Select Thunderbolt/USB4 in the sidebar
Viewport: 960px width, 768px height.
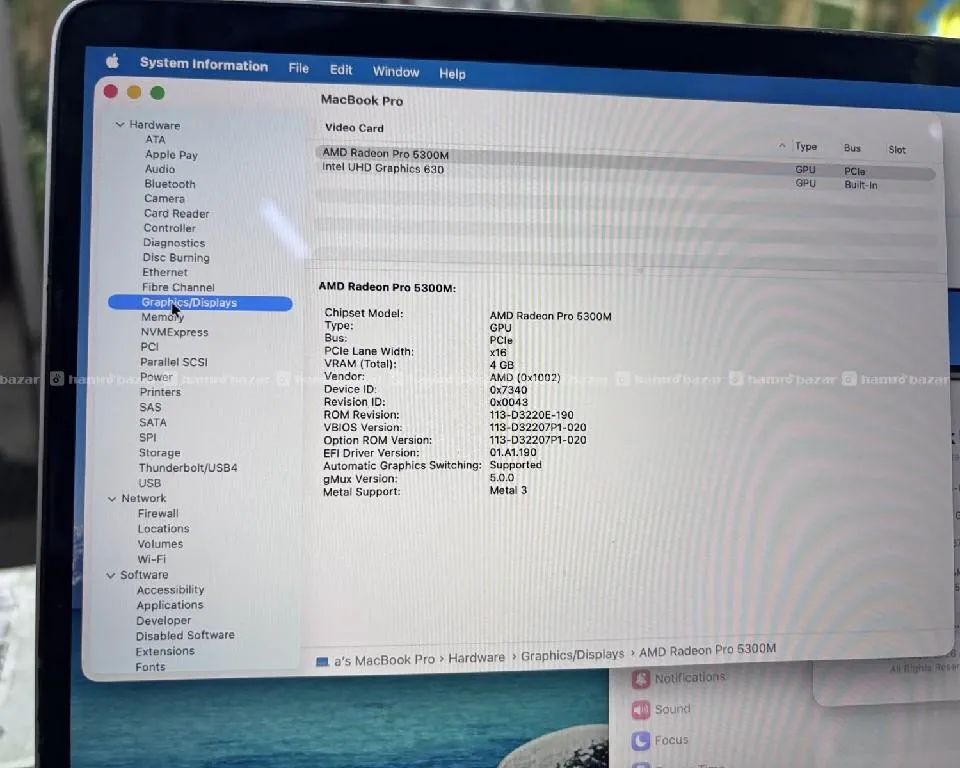tap(188, 468)
